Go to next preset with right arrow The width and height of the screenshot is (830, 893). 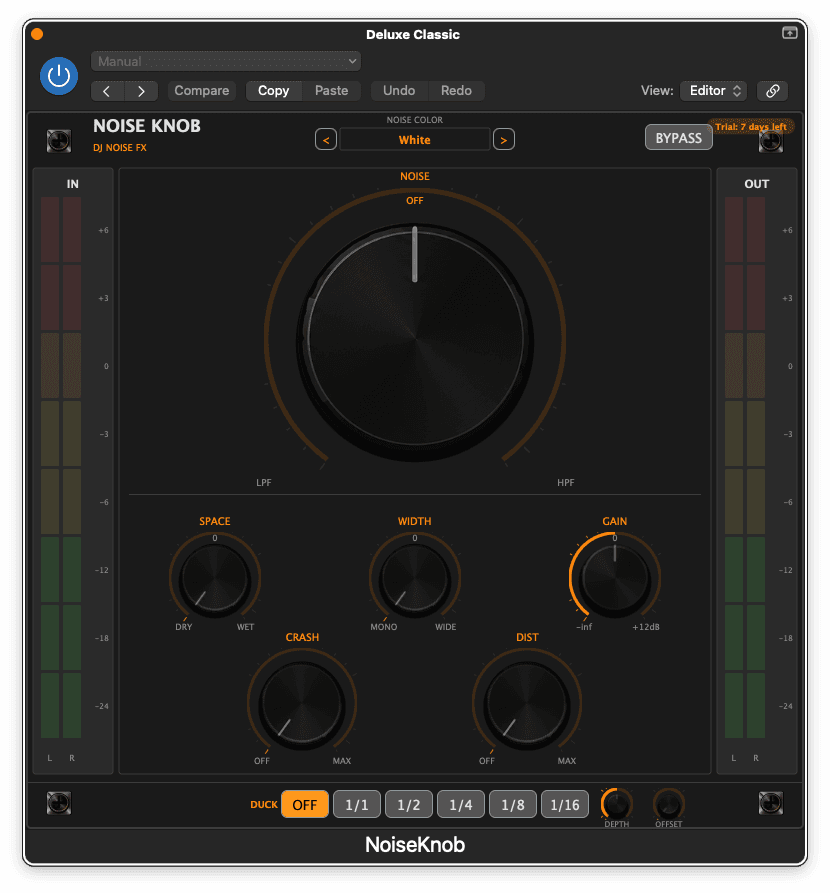[x=141, y=91]
